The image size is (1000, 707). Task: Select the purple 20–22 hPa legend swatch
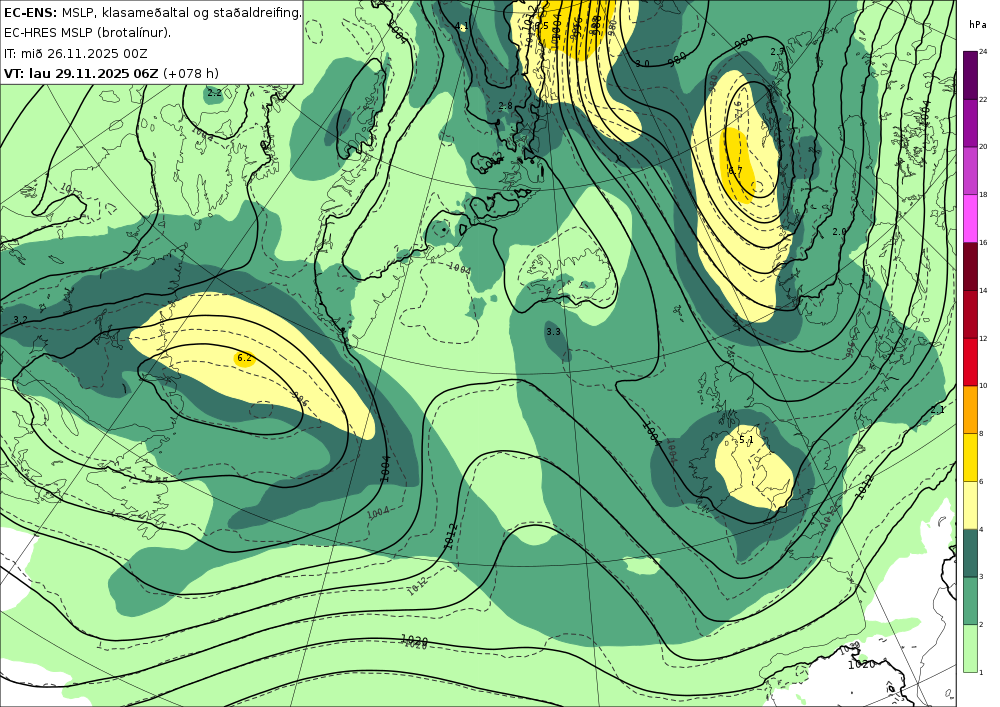click(x=970, y=122)
